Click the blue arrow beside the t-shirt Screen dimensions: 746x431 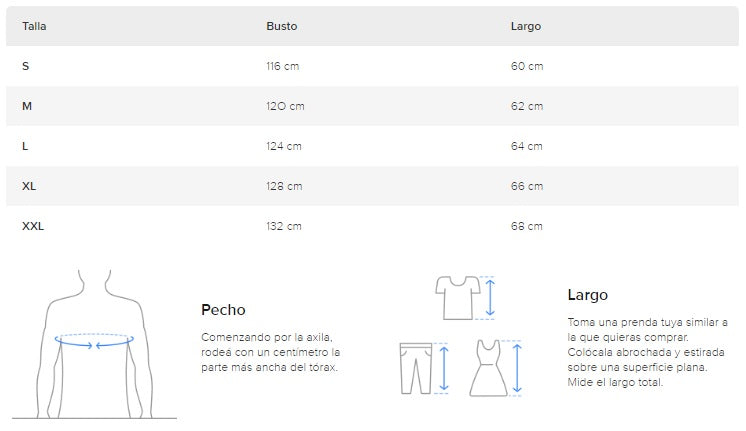[490, 297]
